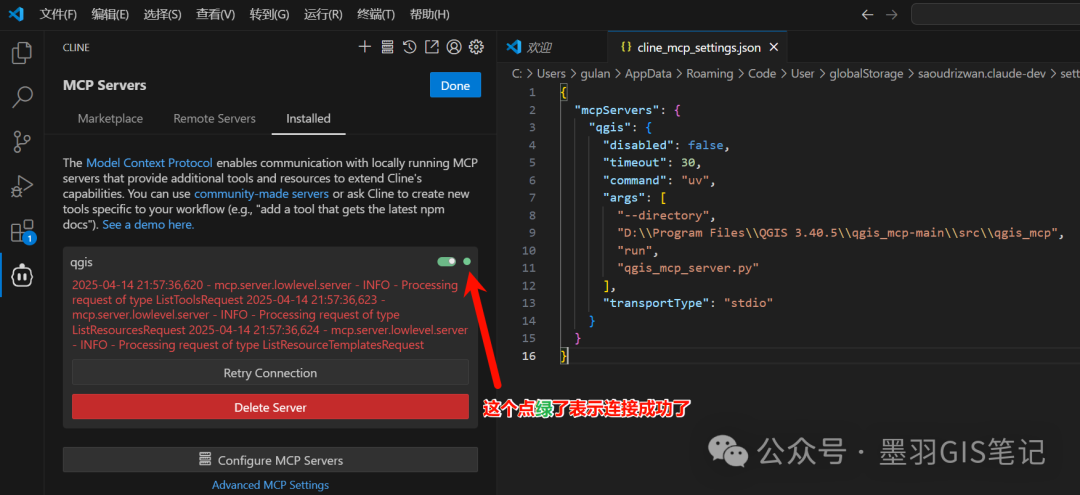The width and height of the screenshot is (1080, 495).
Task: Open the Explorer view in activity bar
Action: tap(22, 53)
